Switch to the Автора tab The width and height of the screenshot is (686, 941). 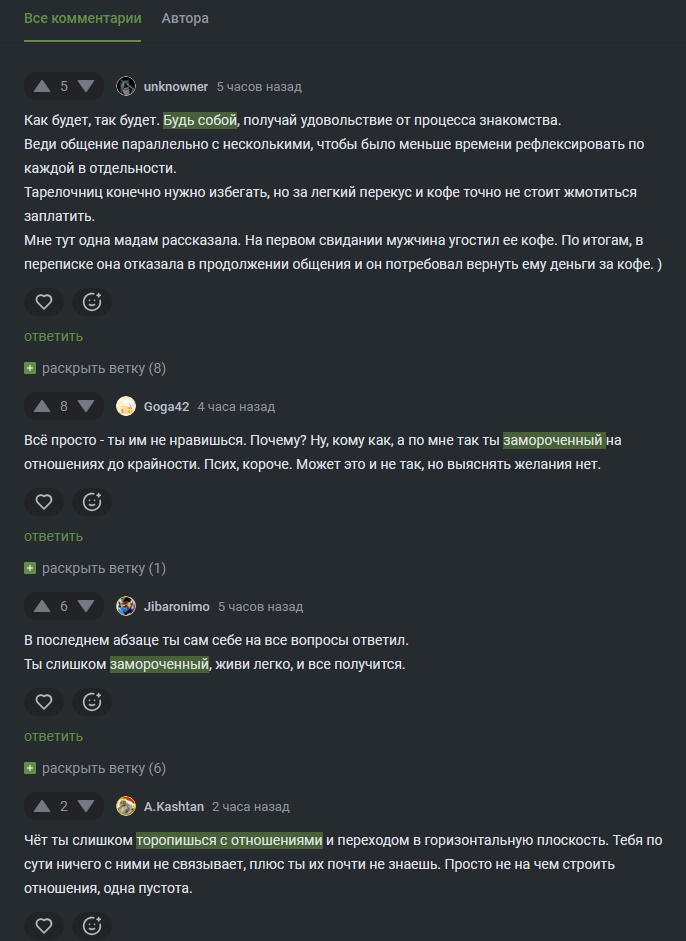tap(185, 19)
